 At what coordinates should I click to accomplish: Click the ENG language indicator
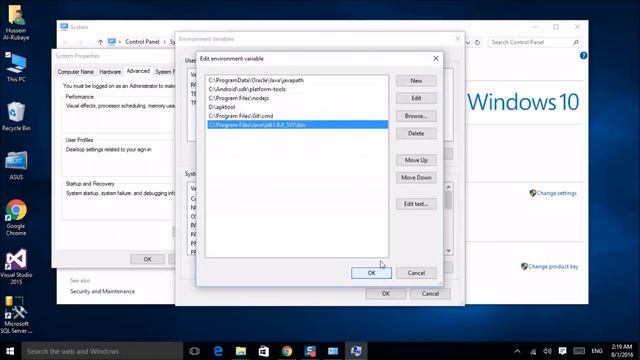pyautogui.click(x=597, y=351)
